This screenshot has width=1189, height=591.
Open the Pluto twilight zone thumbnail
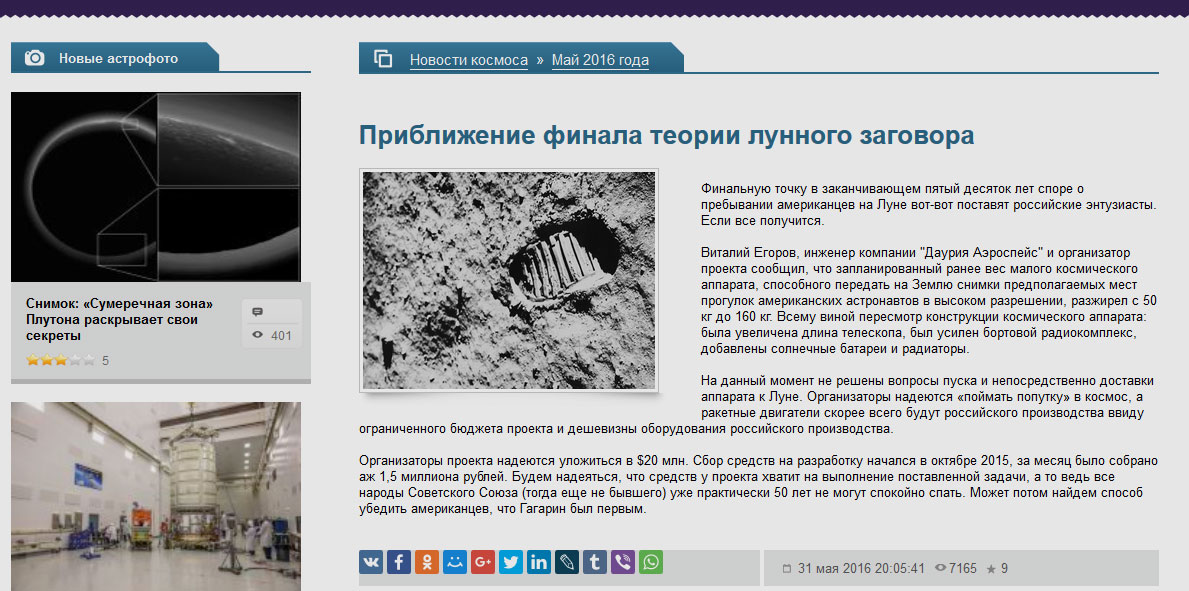[156, 187]
